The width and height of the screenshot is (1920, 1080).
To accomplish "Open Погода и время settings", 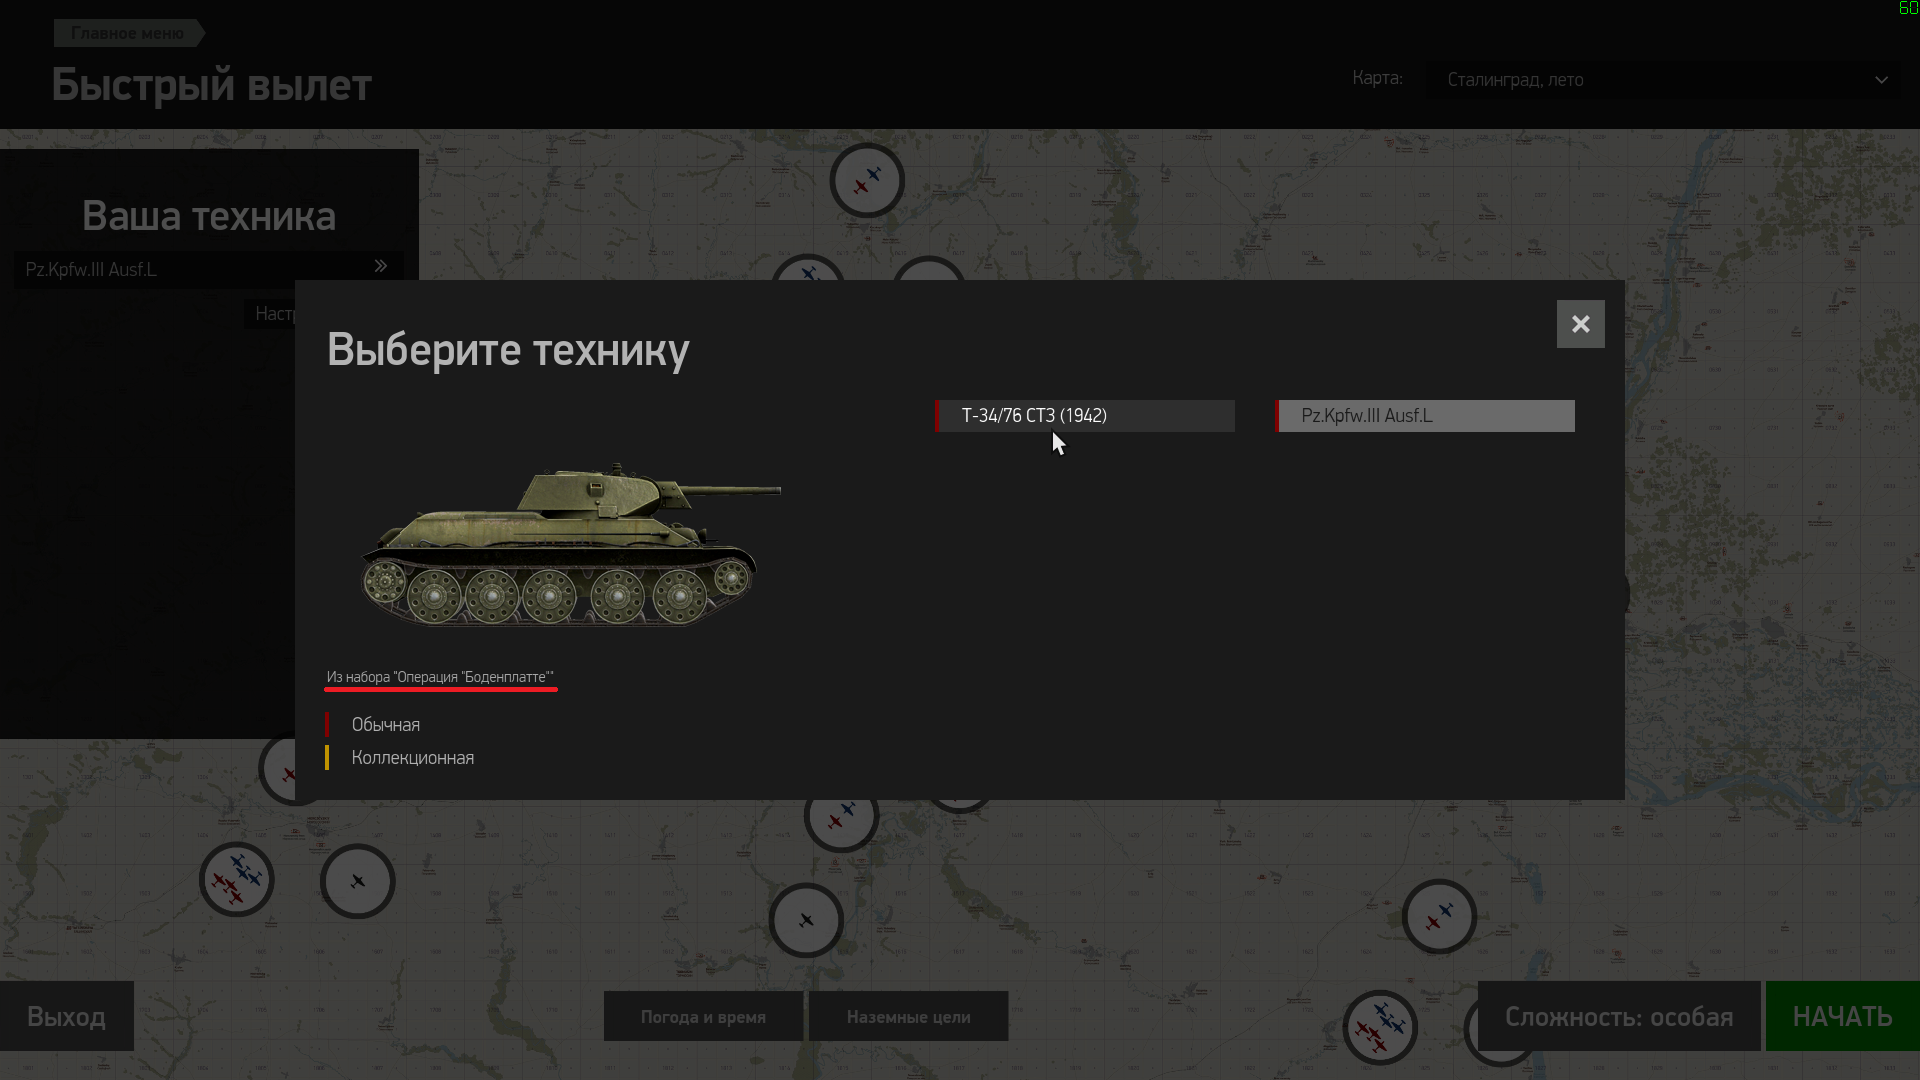I will [703, 1016].
